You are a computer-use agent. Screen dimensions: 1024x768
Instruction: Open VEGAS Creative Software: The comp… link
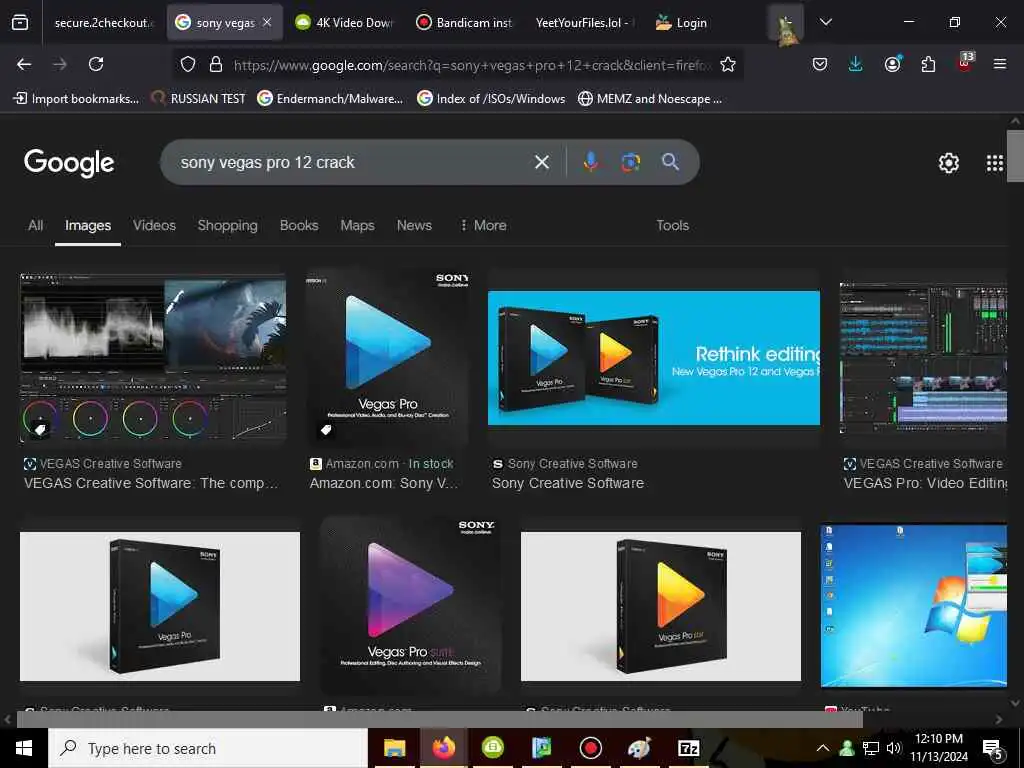tap(151, 483)
